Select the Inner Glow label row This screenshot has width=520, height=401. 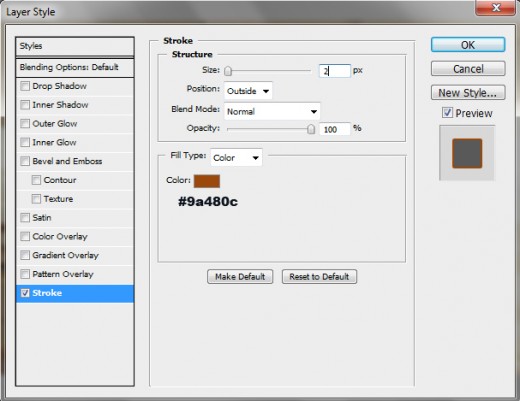click(x=54, y=142)
